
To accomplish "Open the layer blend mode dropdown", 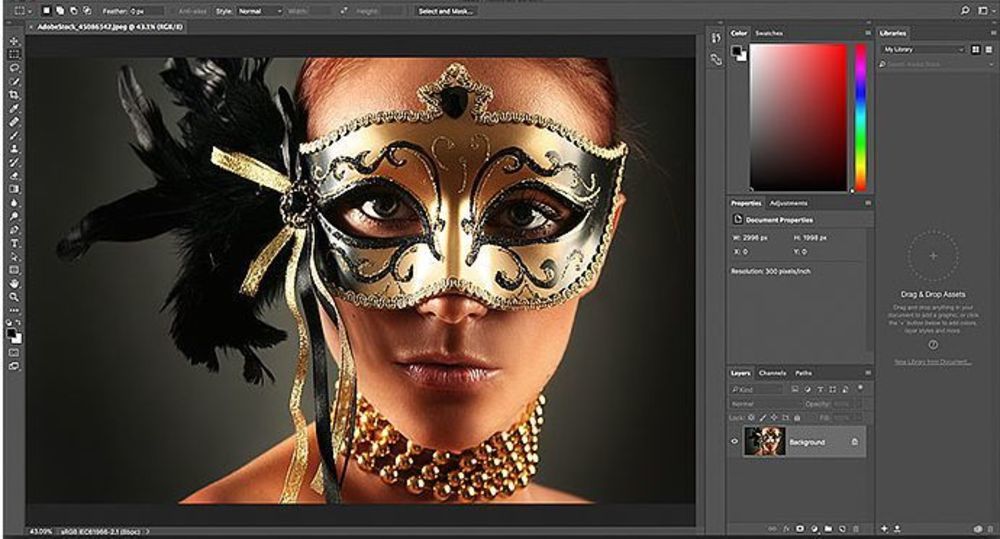I will 765,404.
